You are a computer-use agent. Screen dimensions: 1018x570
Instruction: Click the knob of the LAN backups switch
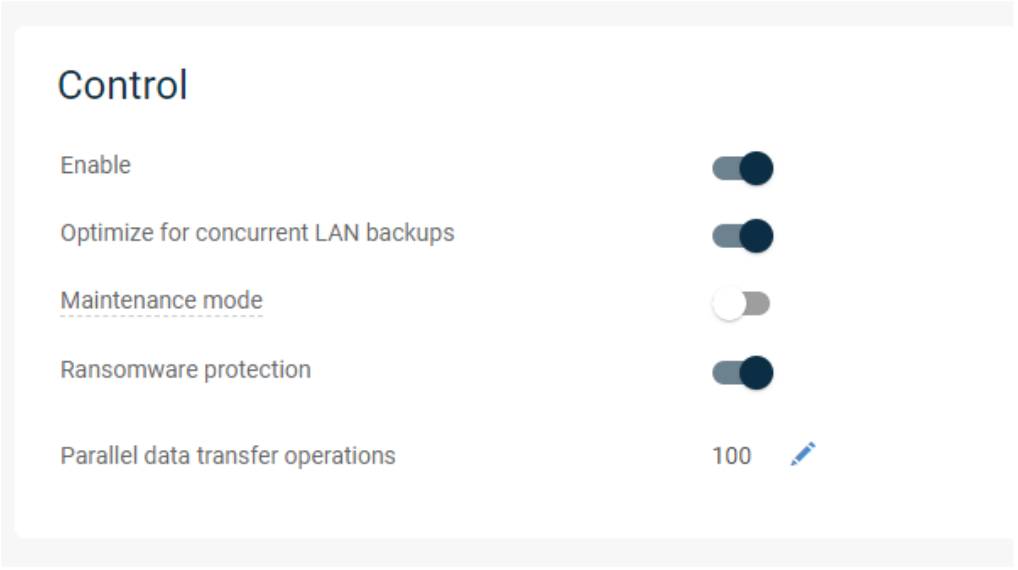[x=757, y=236]
